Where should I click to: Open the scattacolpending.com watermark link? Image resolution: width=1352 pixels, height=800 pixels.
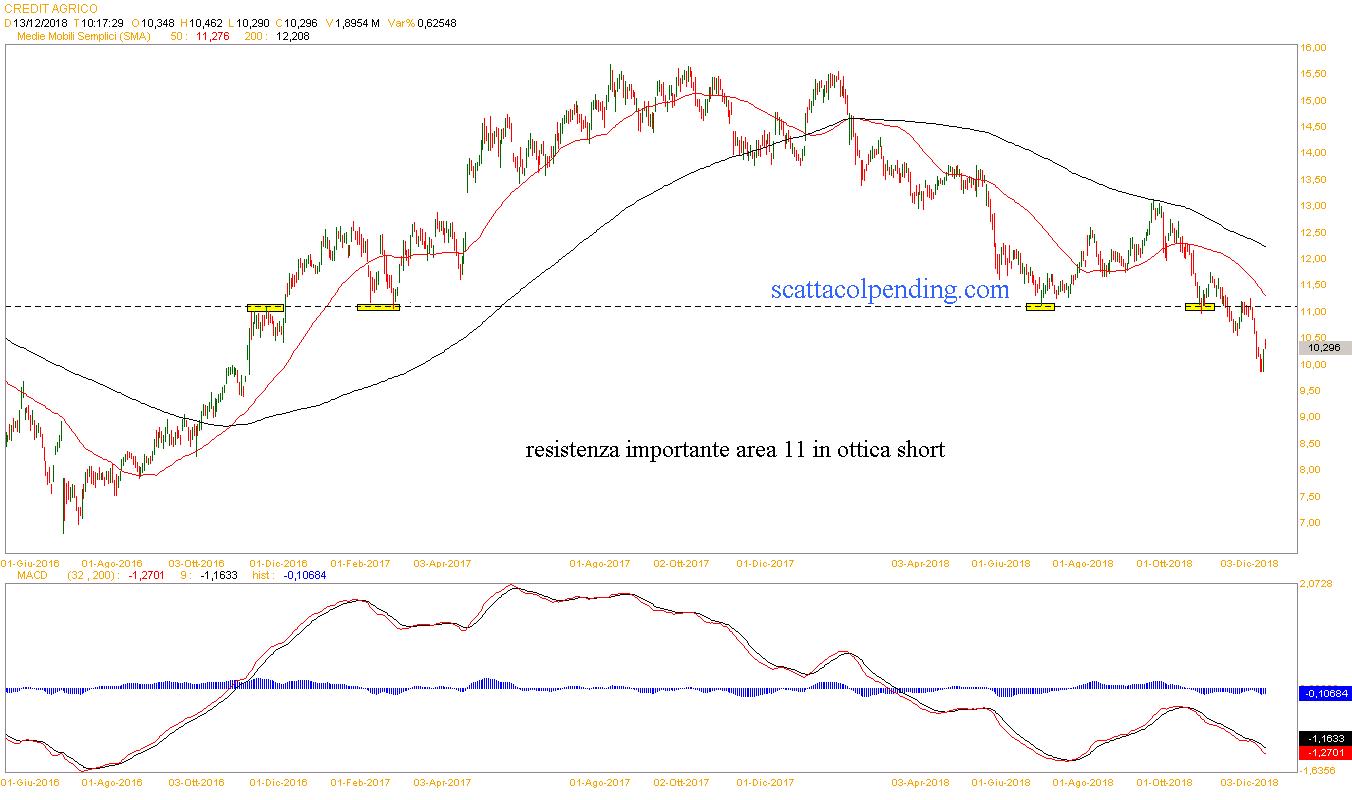coord(890,290)
